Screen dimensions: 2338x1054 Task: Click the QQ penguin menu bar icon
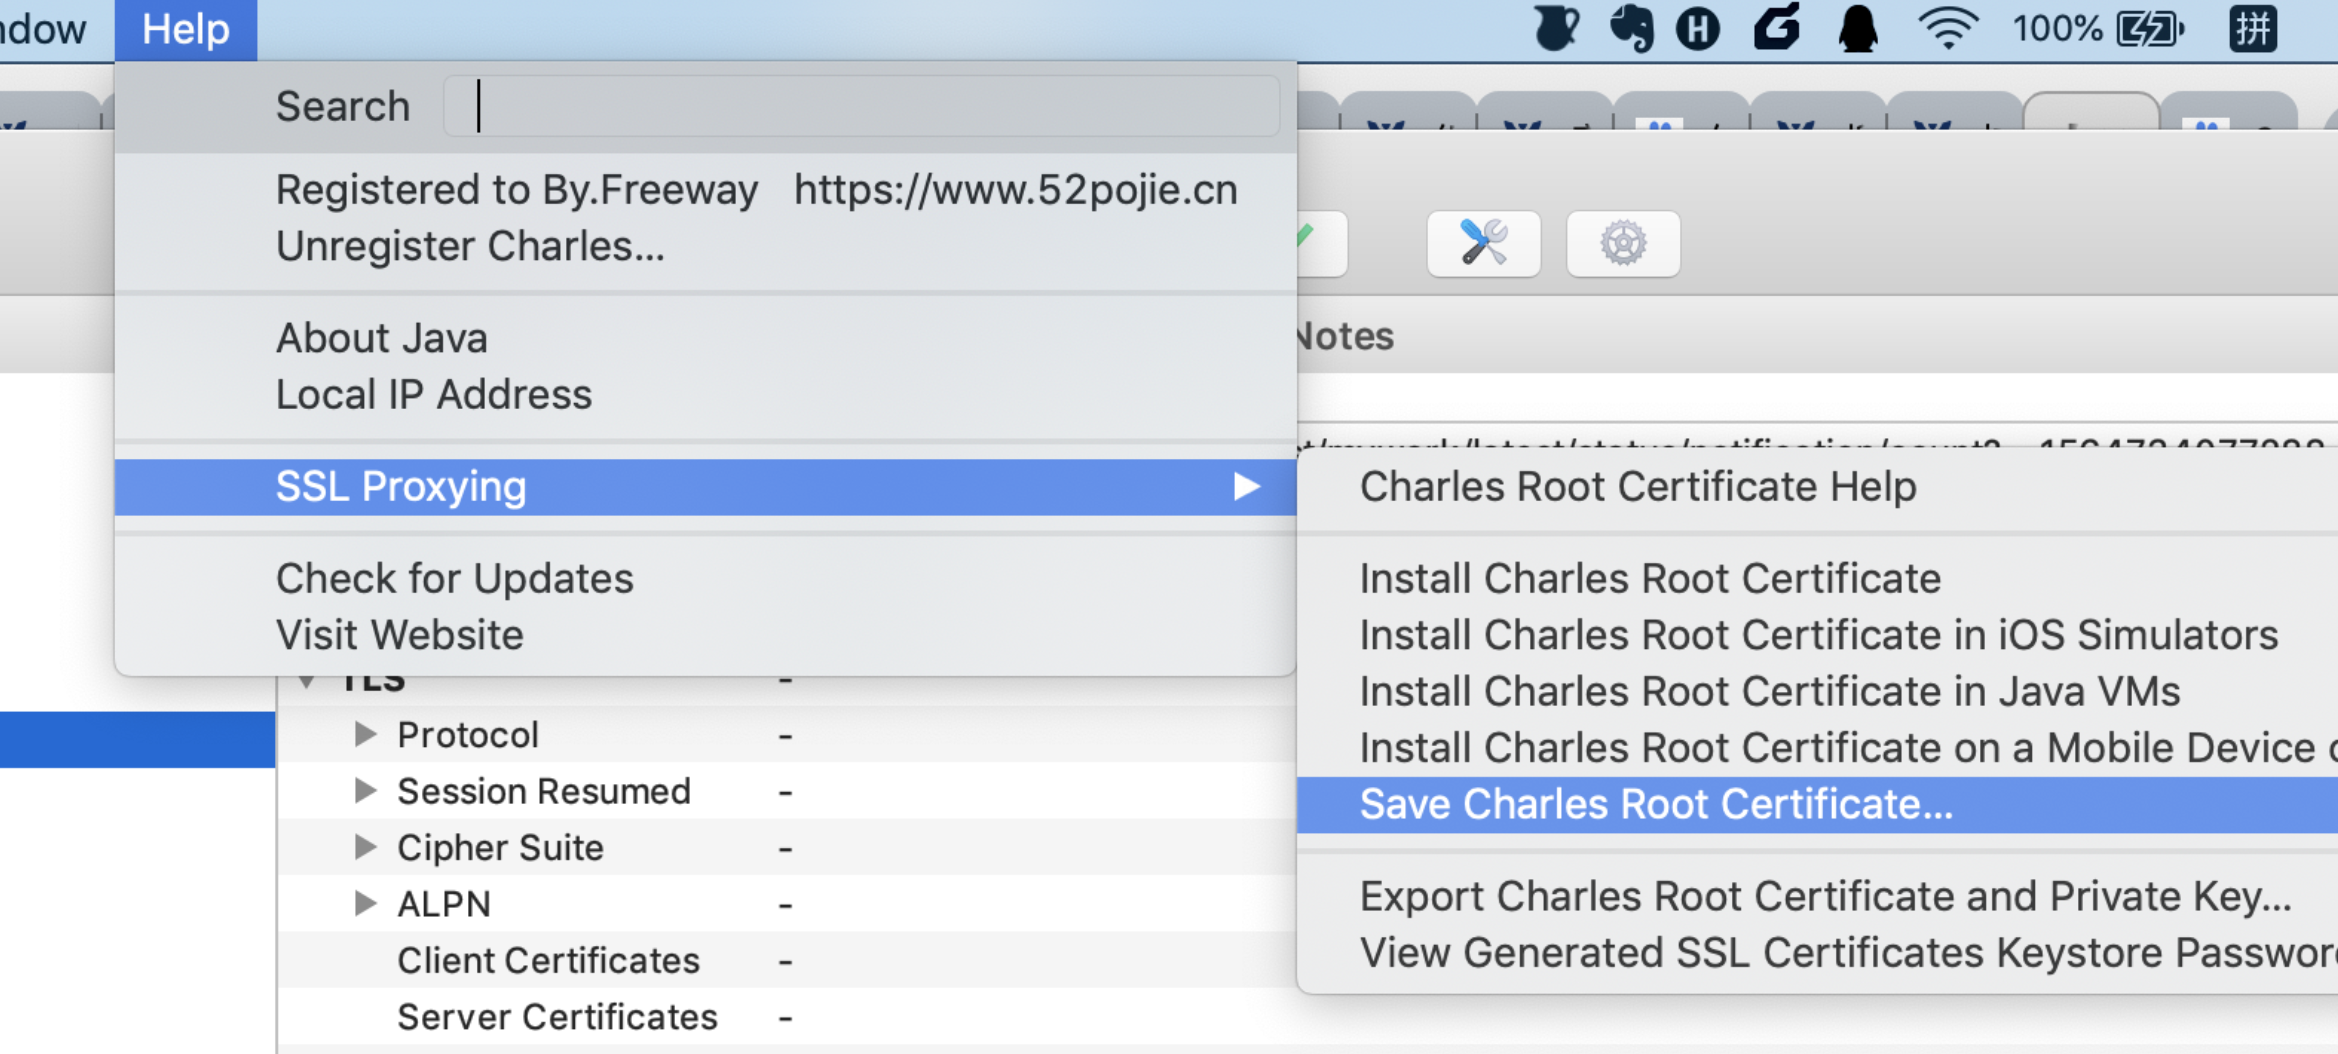coord(1858,28)
